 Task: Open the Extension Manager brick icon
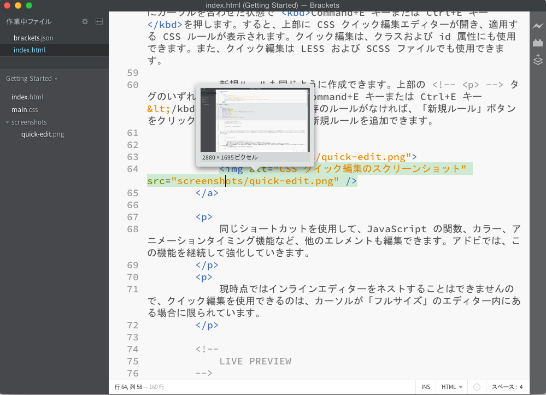click(x=538, y=43)
